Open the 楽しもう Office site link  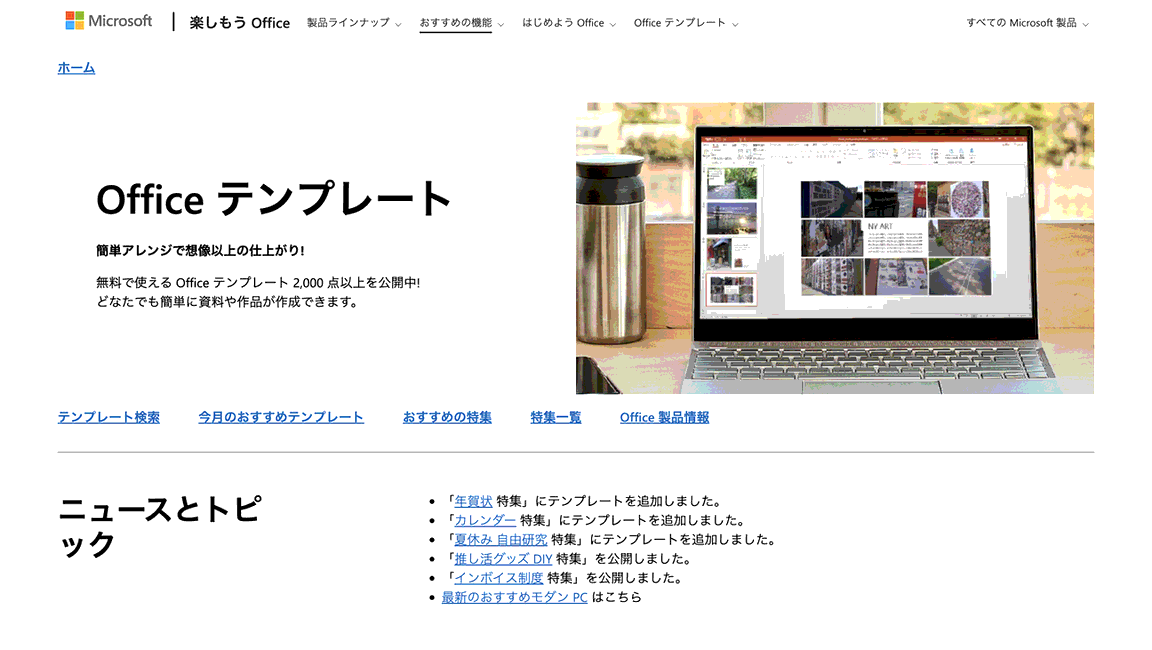pyautogui.click(x=240, y=23)
